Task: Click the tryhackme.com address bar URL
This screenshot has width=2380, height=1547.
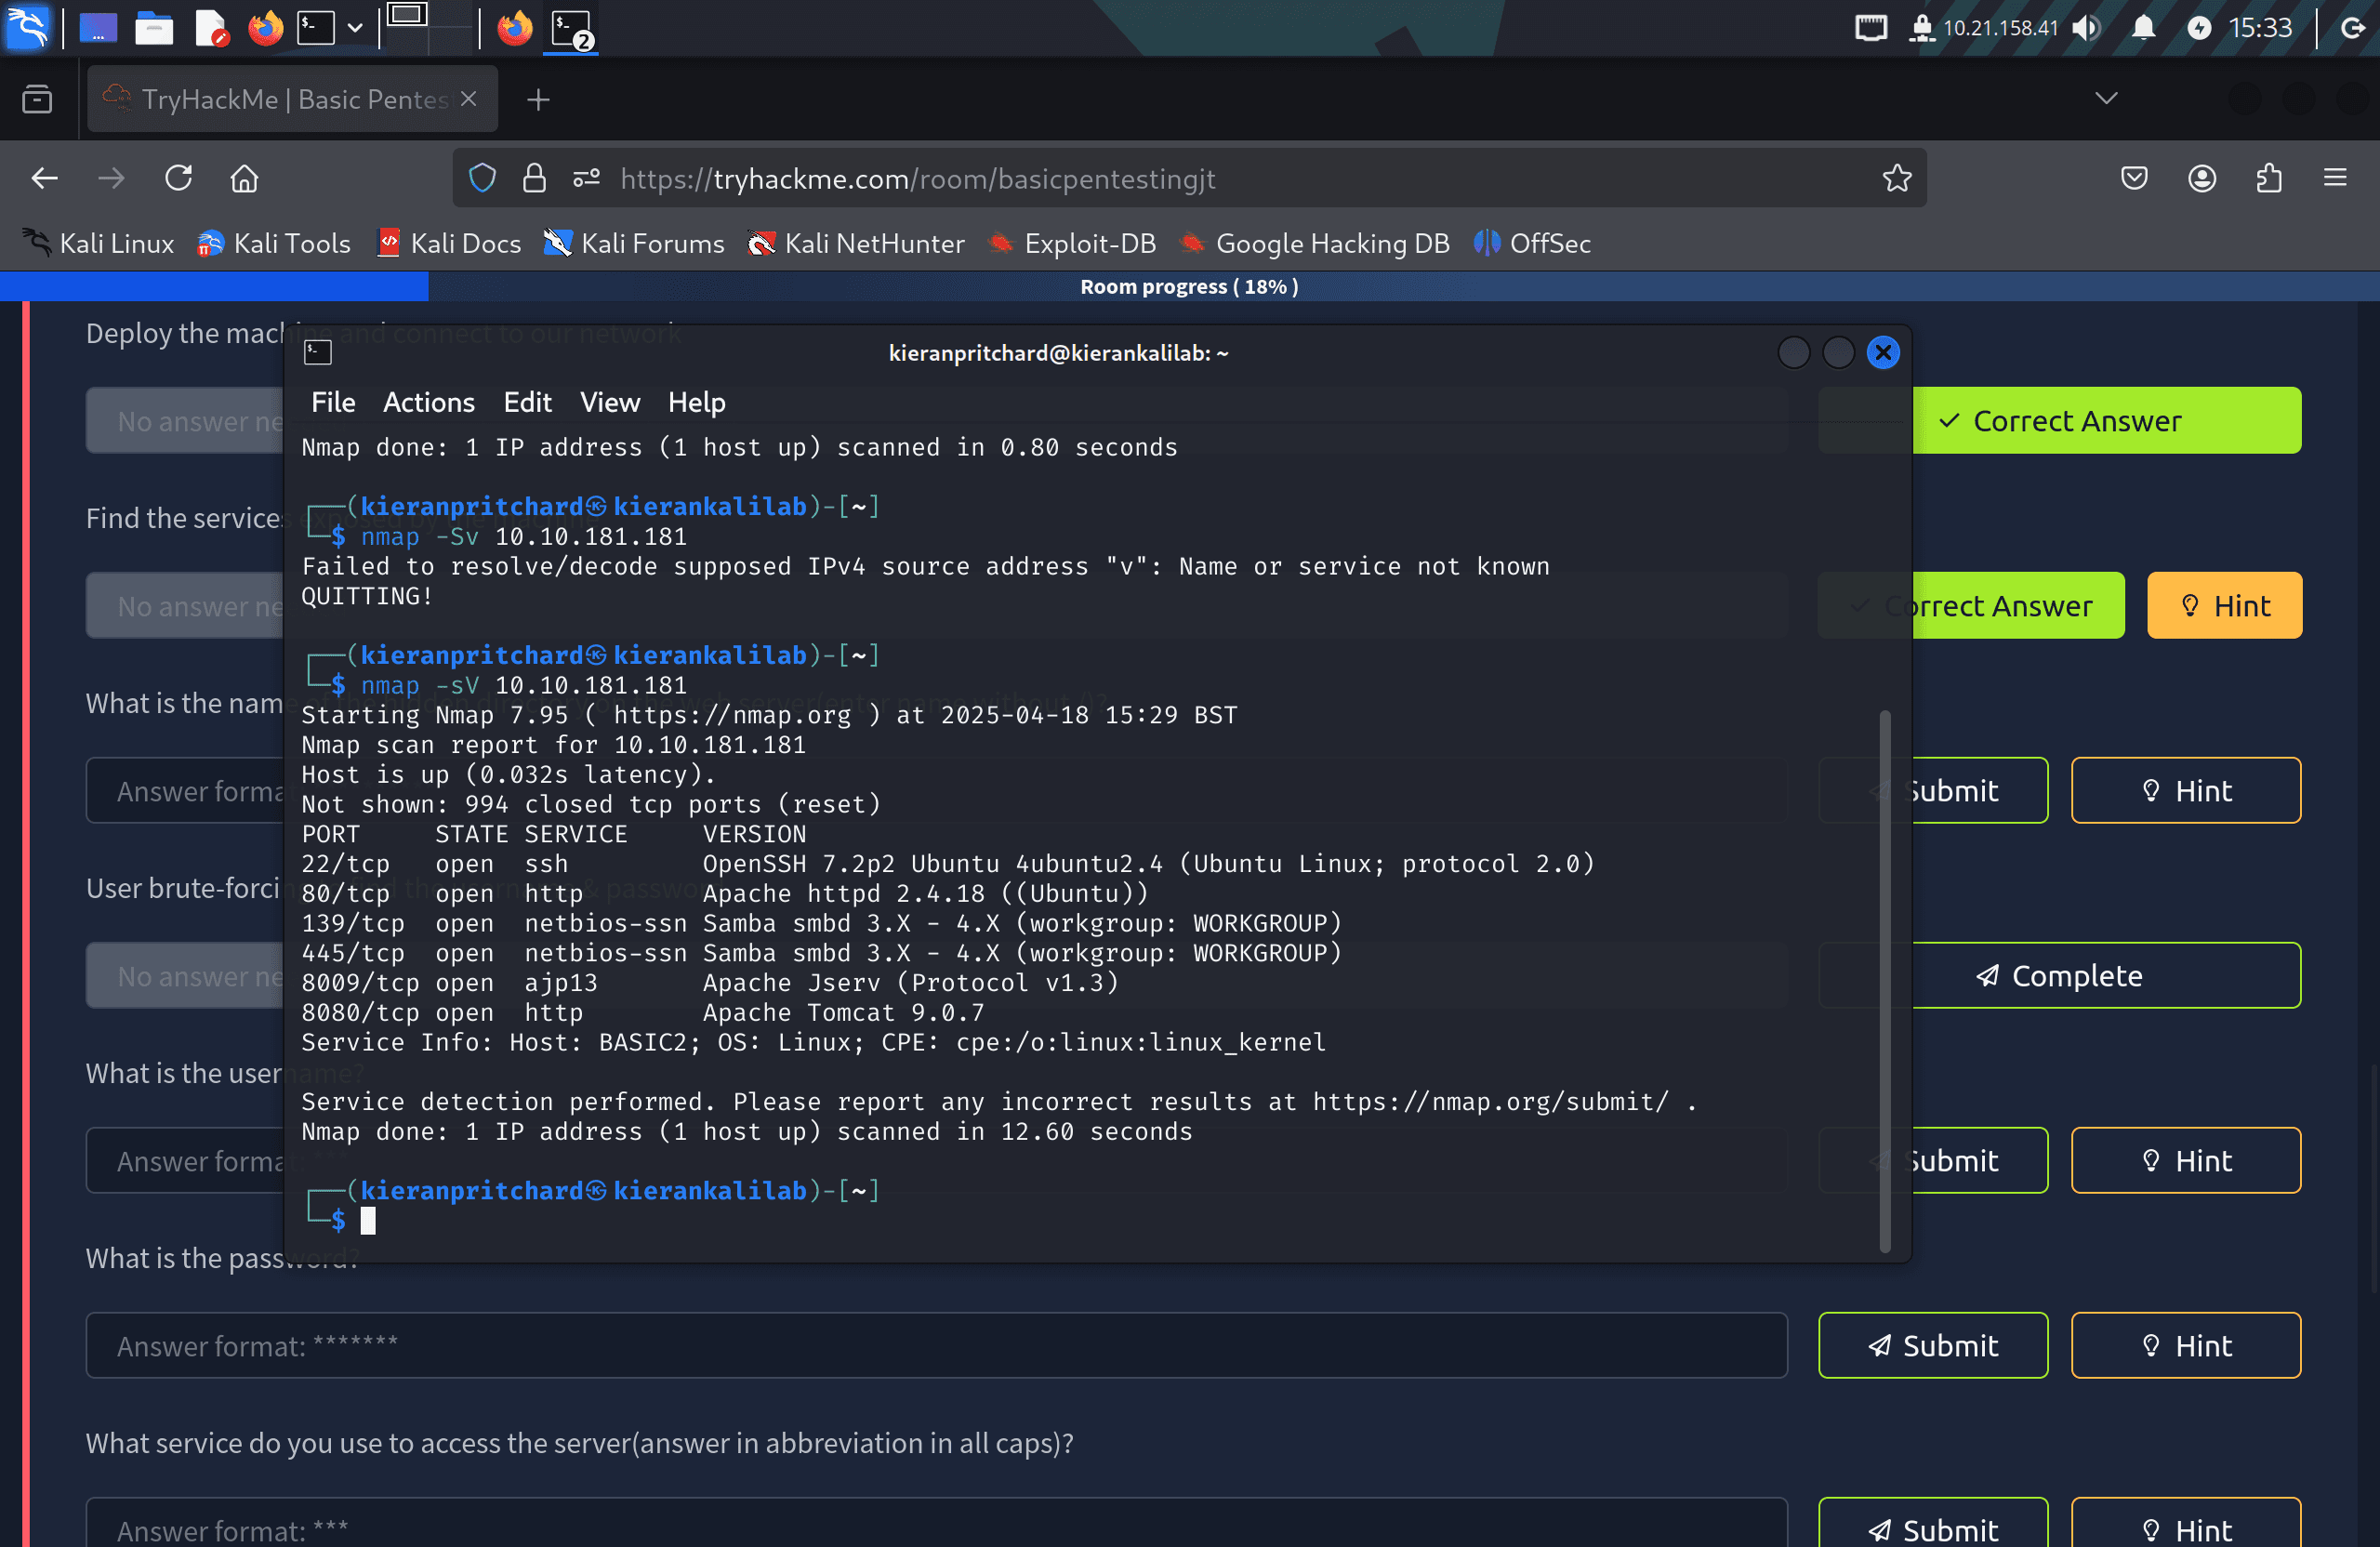Action: pos(917,179)
